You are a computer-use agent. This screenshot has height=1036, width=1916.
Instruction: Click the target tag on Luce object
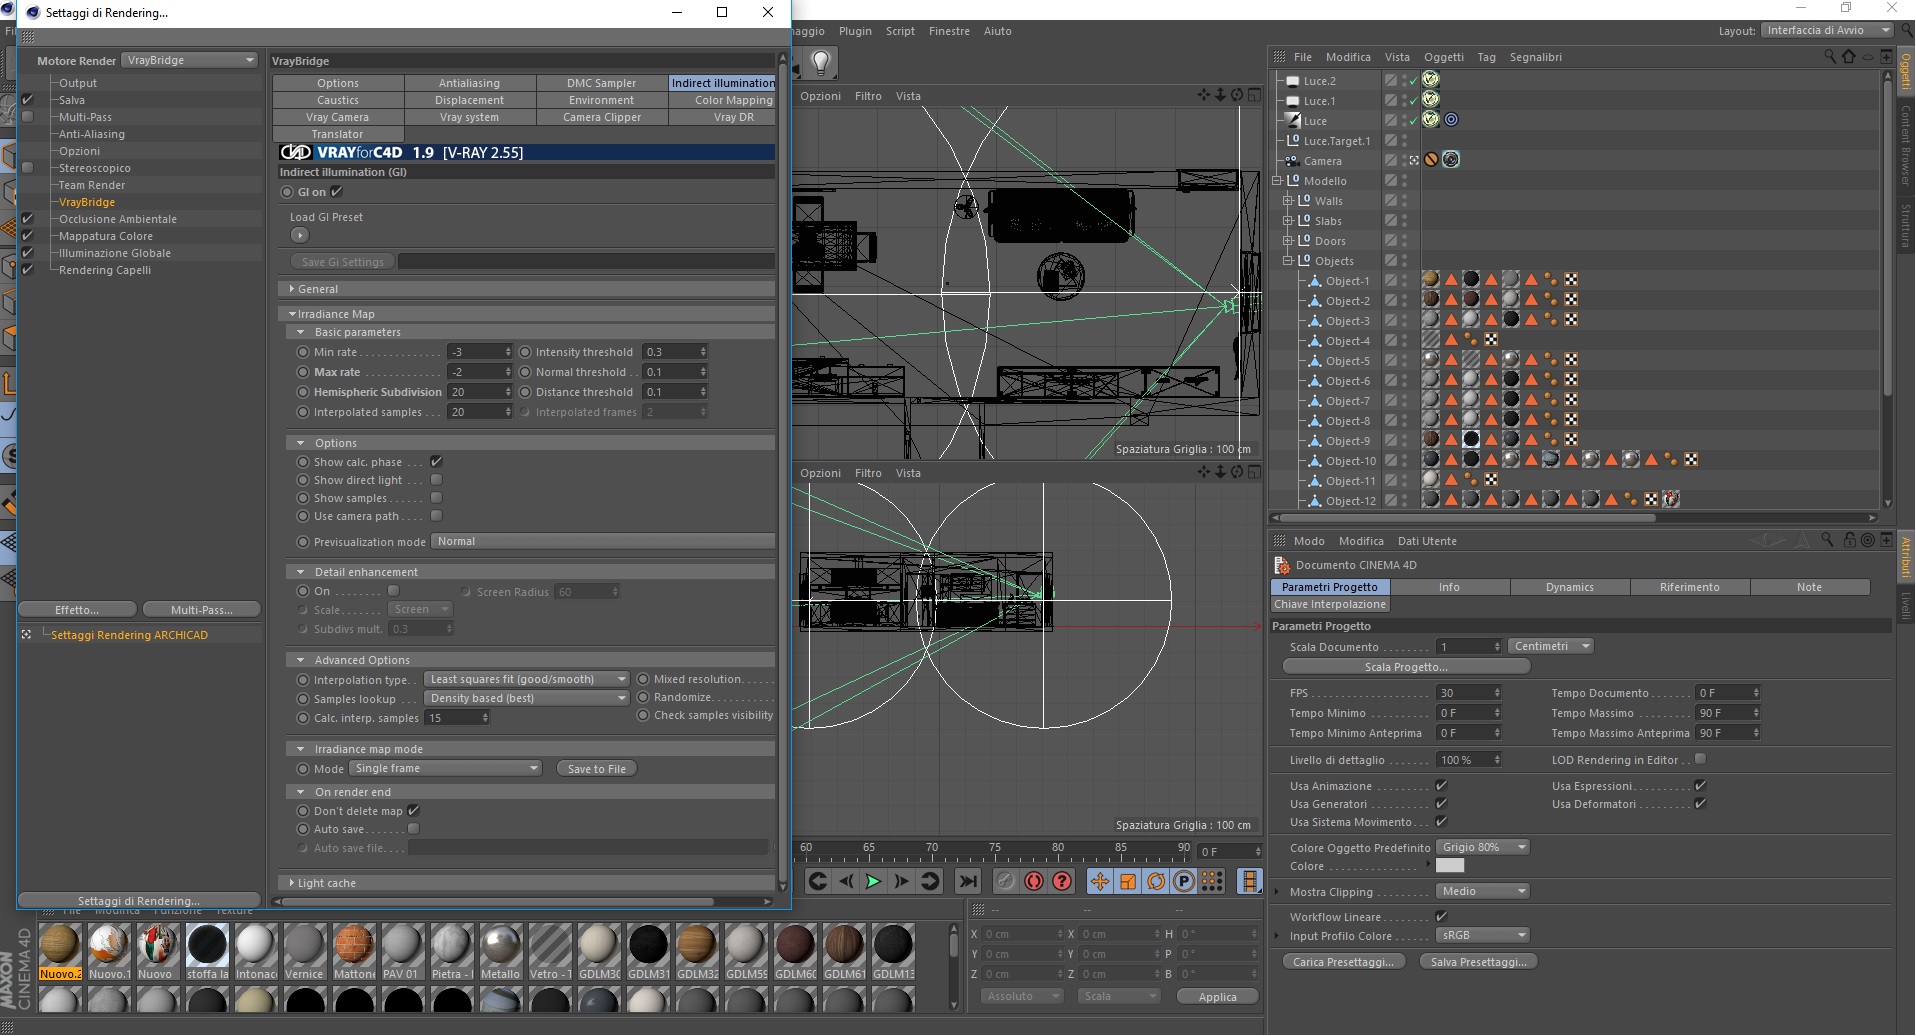click(1451, 120)
